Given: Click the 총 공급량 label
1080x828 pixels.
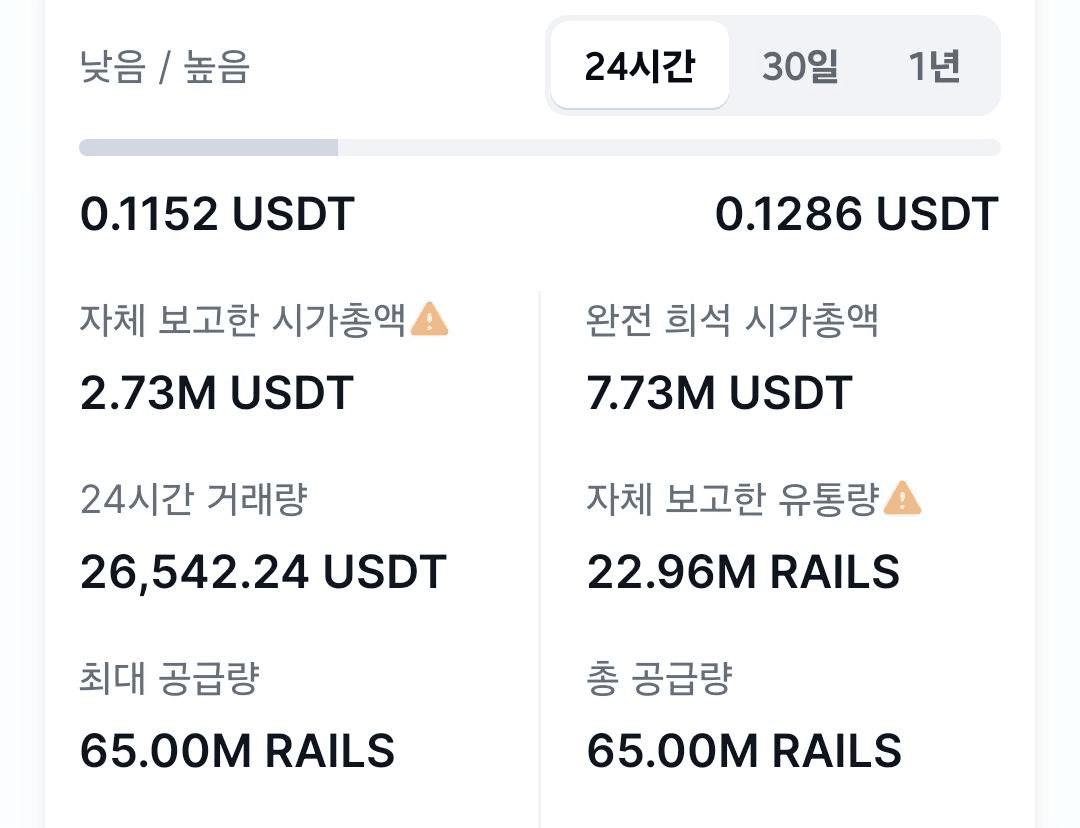Looking at the screenshot, I should point(659,679).
